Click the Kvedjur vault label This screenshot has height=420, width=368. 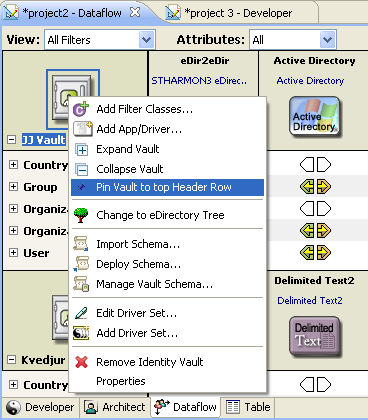click(x=43, y=360)
